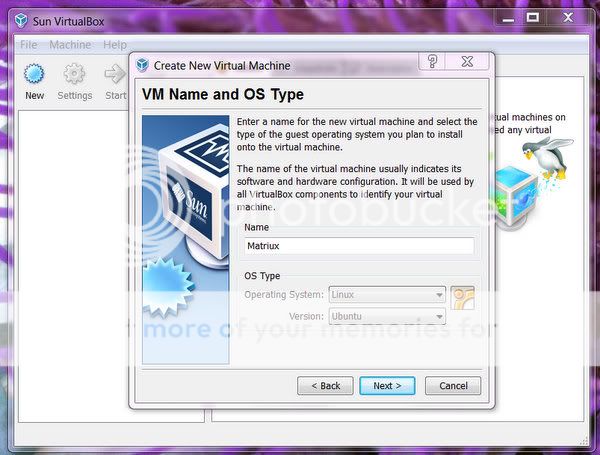Click the dialog's help question mark
This screenshot has height=455, width=600.
pyautogui.click(x=432, y=61)
